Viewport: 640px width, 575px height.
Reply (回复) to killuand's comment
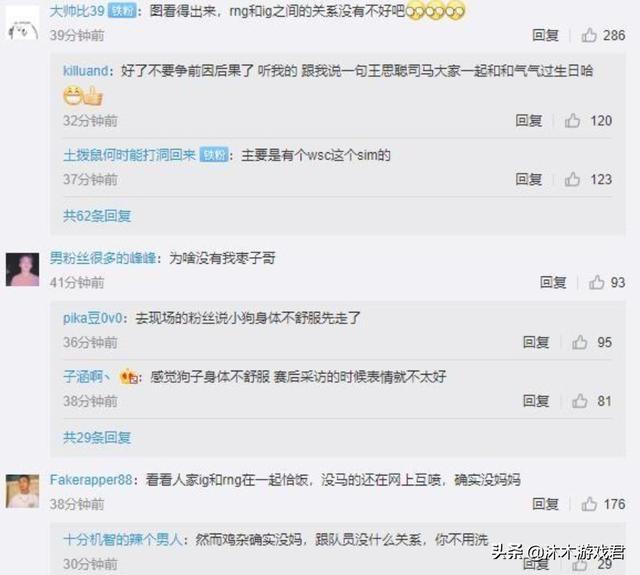point(529,121)
